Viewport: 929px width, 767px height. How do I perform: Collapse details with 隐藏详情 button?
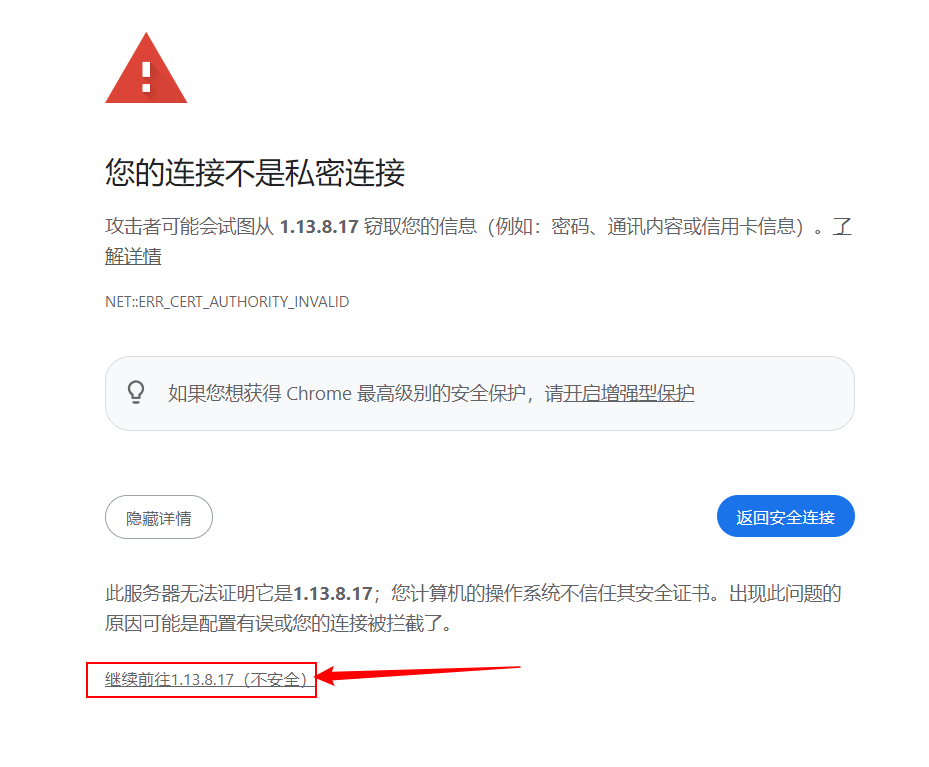point(159,518)
